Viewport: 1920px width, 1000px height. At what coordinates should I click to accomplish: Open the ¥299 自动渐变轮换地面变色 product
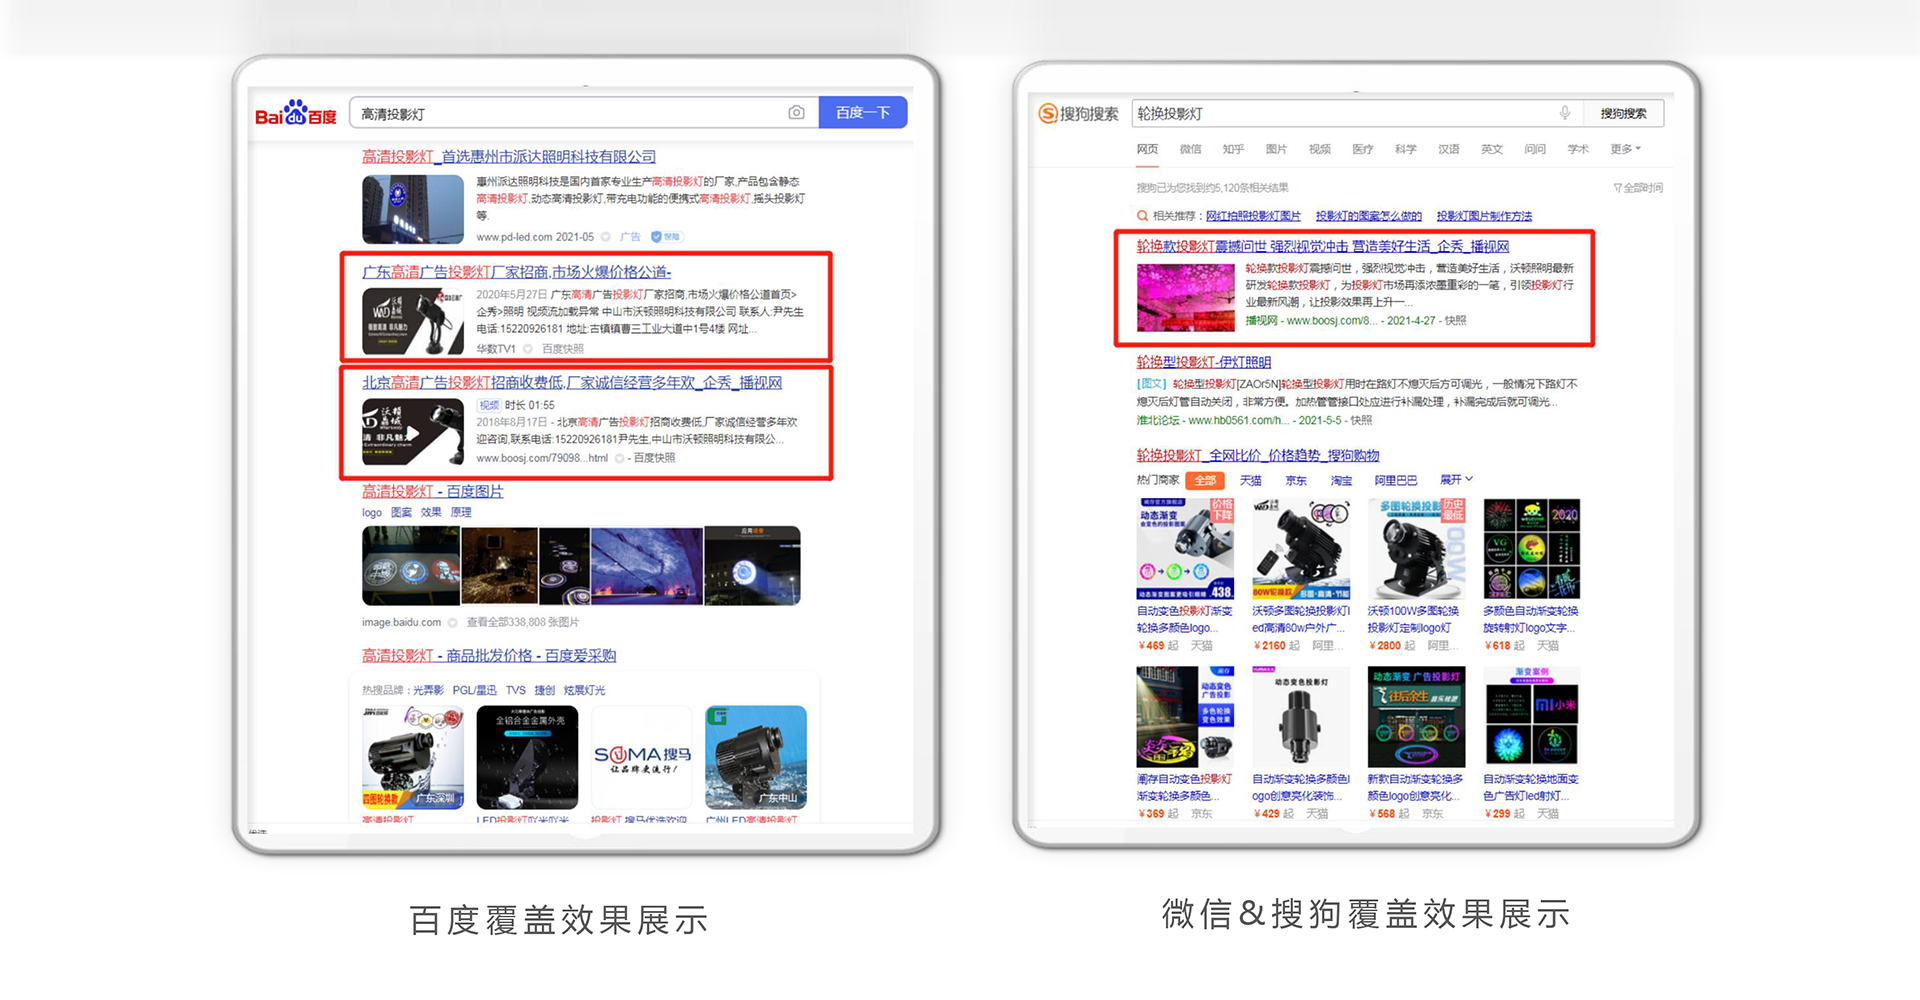[x=1532, y=743]
